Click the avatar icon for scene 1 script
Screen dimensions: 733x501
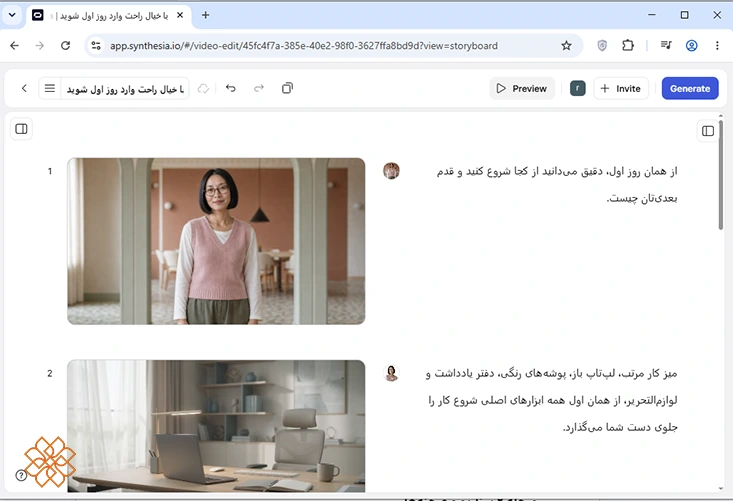coord(391,171)
